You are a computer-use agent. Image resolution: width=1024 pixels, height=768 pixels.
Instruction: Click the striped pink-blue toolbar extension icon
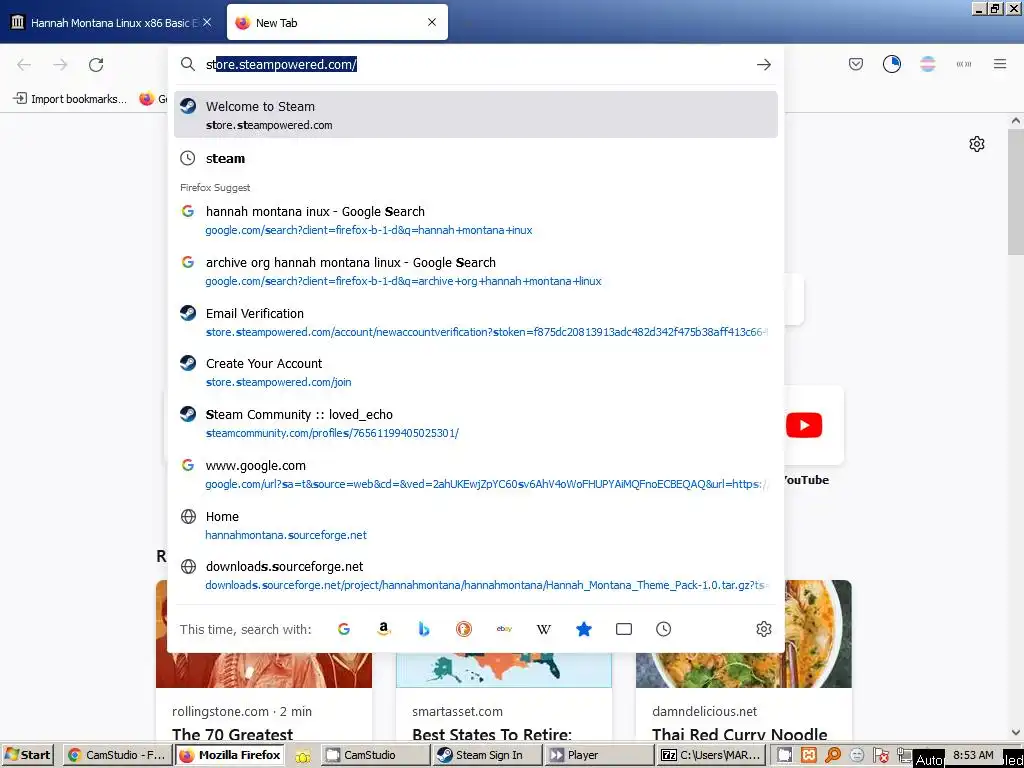pos(927,64)
